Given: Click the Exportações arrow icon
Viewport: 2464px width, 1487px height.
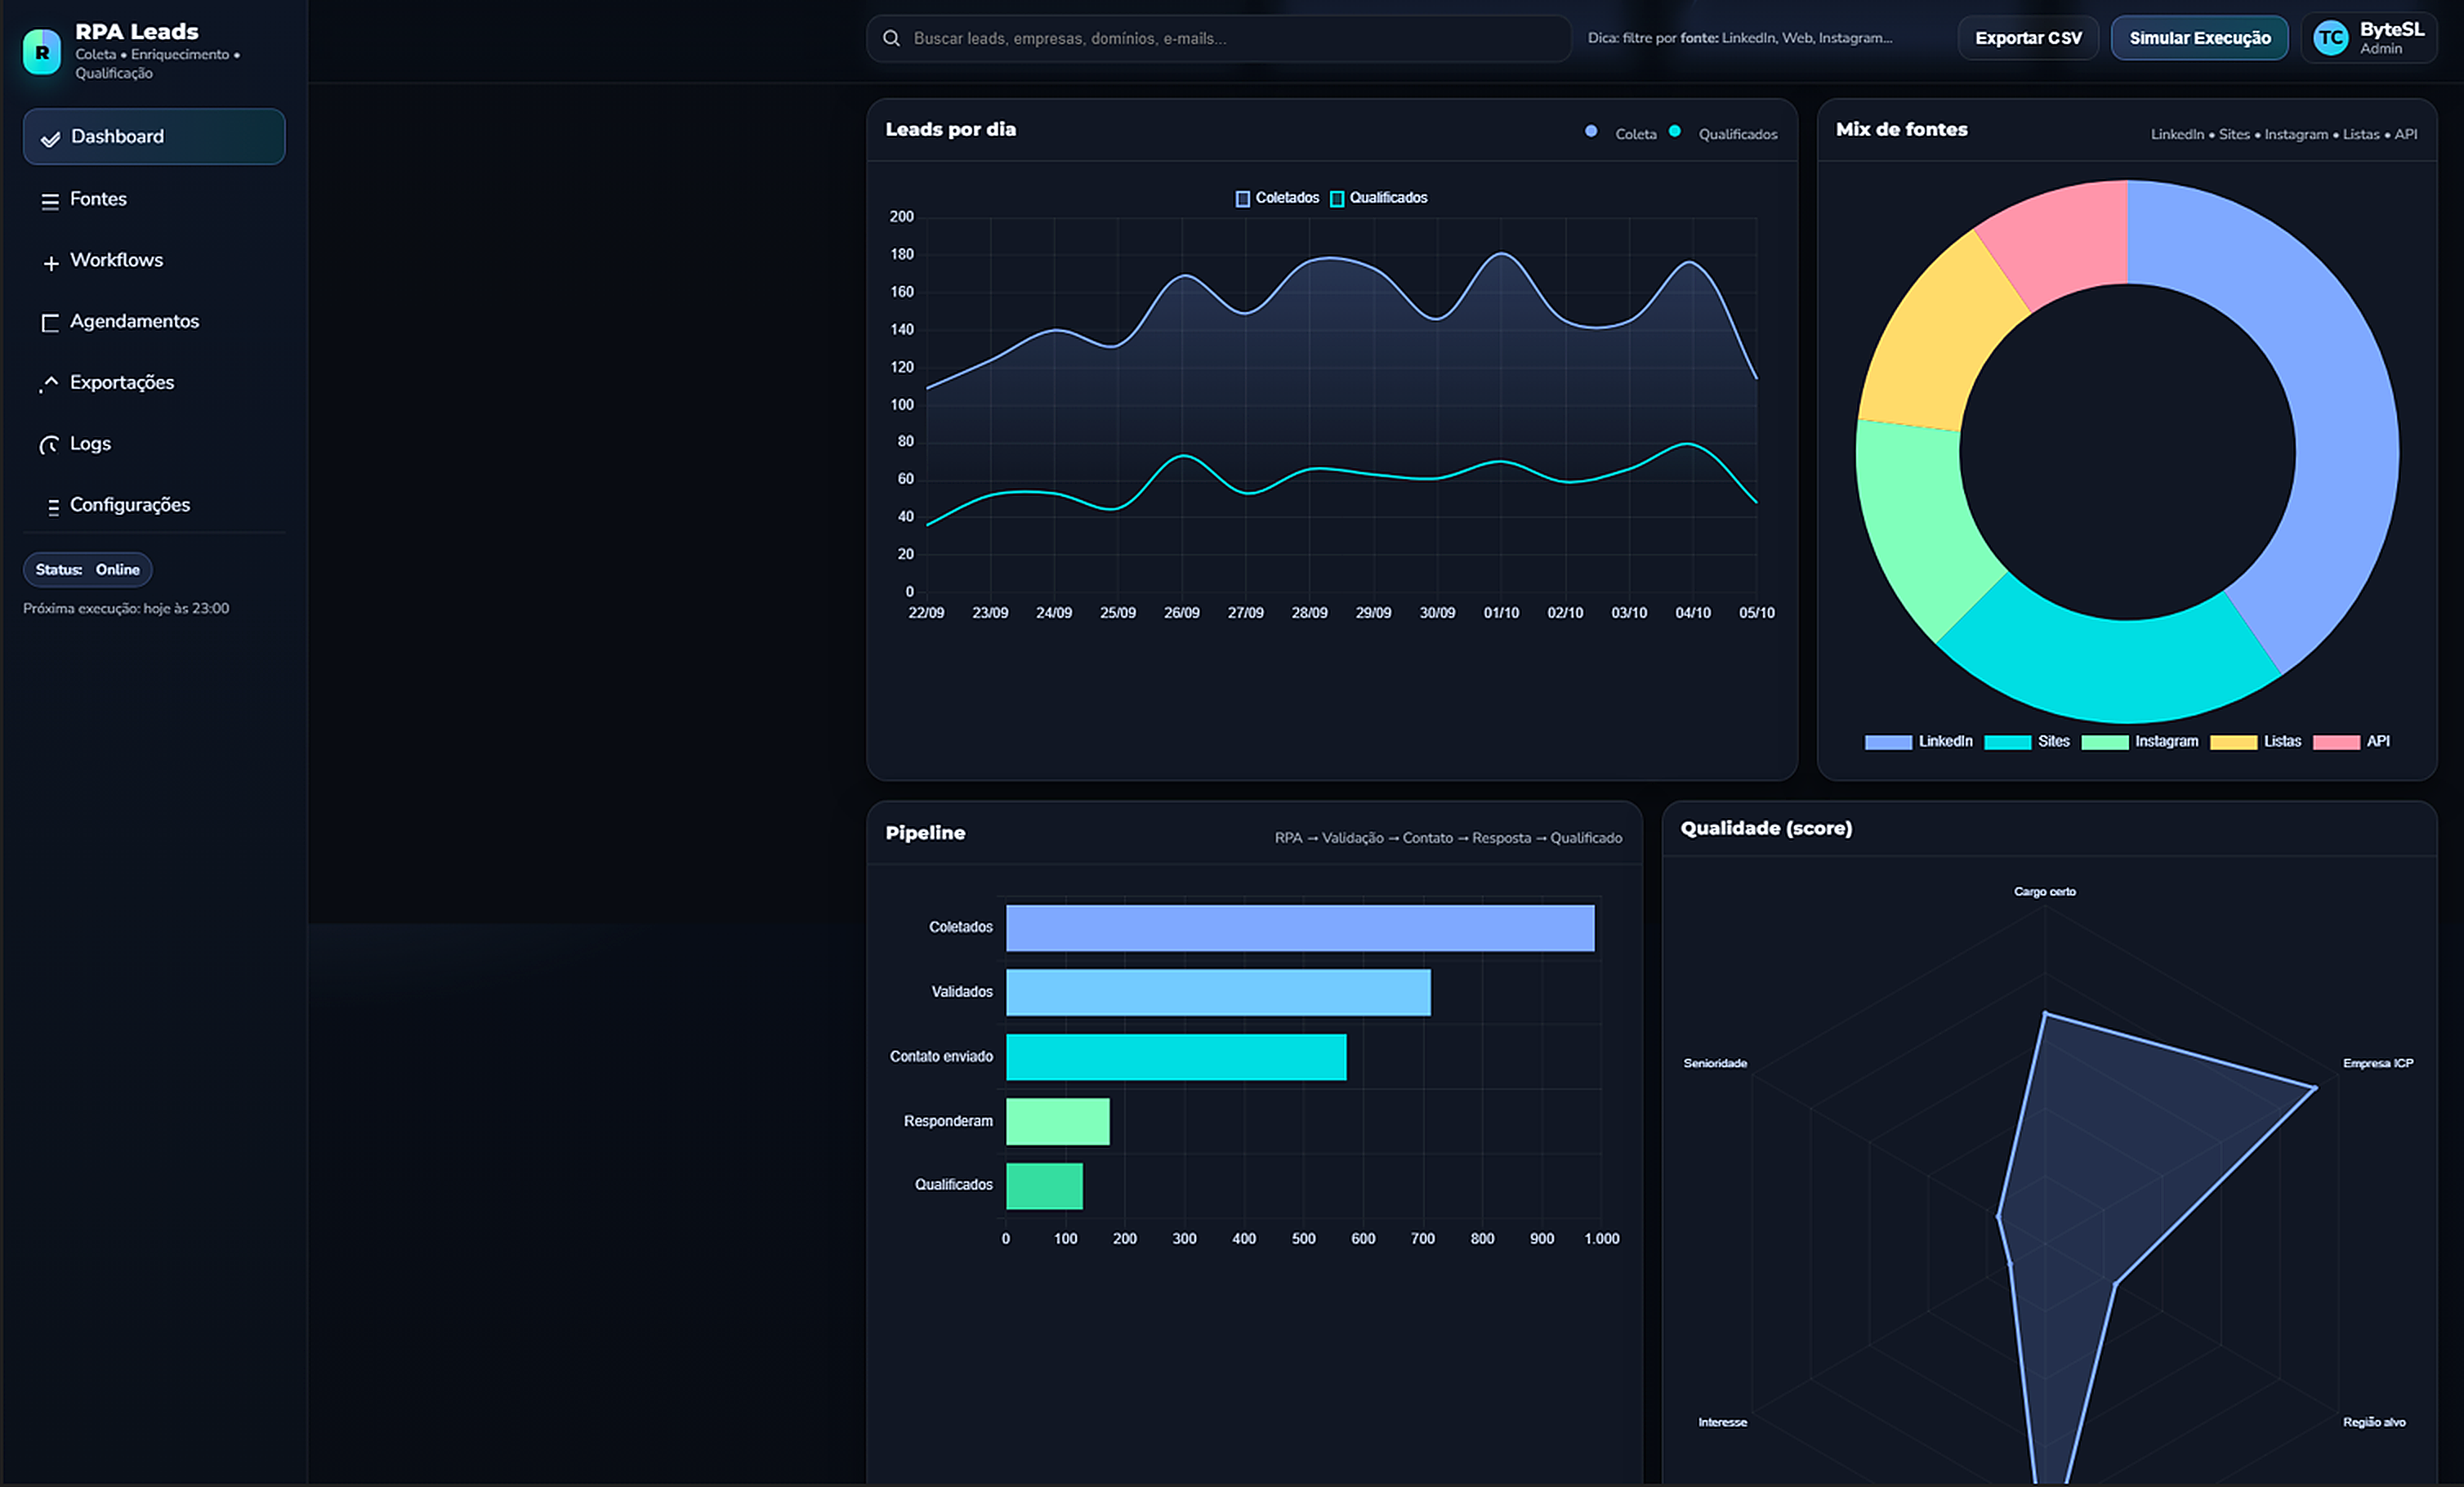Looking at the screenshot, I should pos(50,384).
